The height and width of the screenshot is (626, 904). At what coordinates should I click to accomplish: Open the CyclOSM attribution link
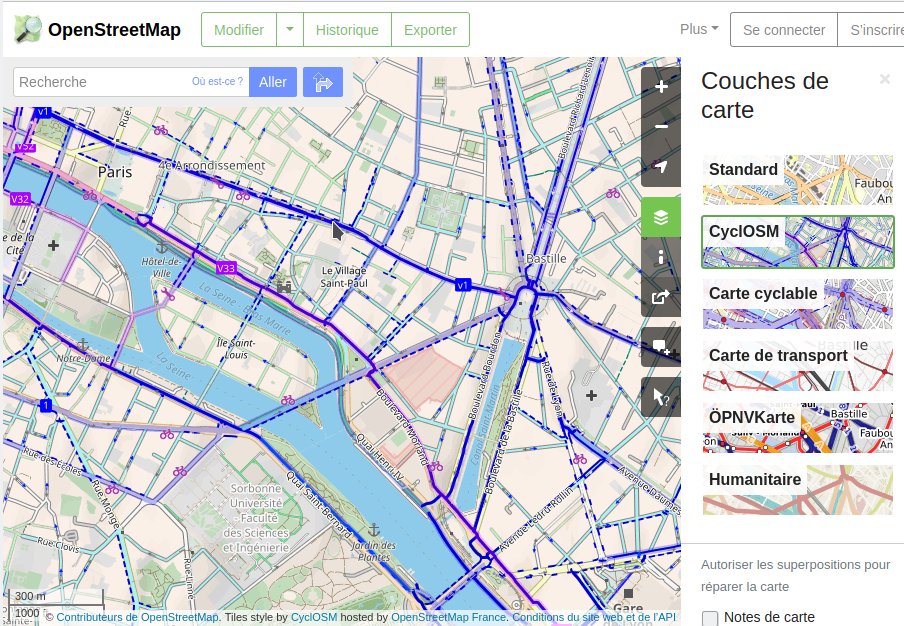click(314, 617)
